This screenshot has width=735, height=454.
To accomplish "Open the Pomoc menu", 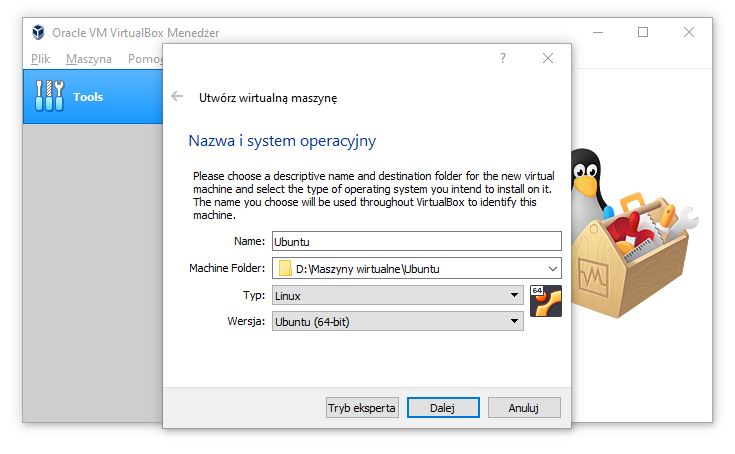I will (x=145, y=59).
